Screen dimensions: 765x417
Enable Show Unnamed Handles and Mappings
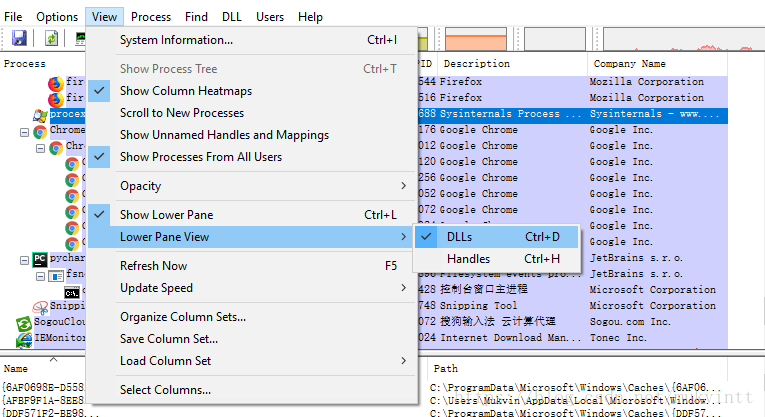click(x=252, y=135)
